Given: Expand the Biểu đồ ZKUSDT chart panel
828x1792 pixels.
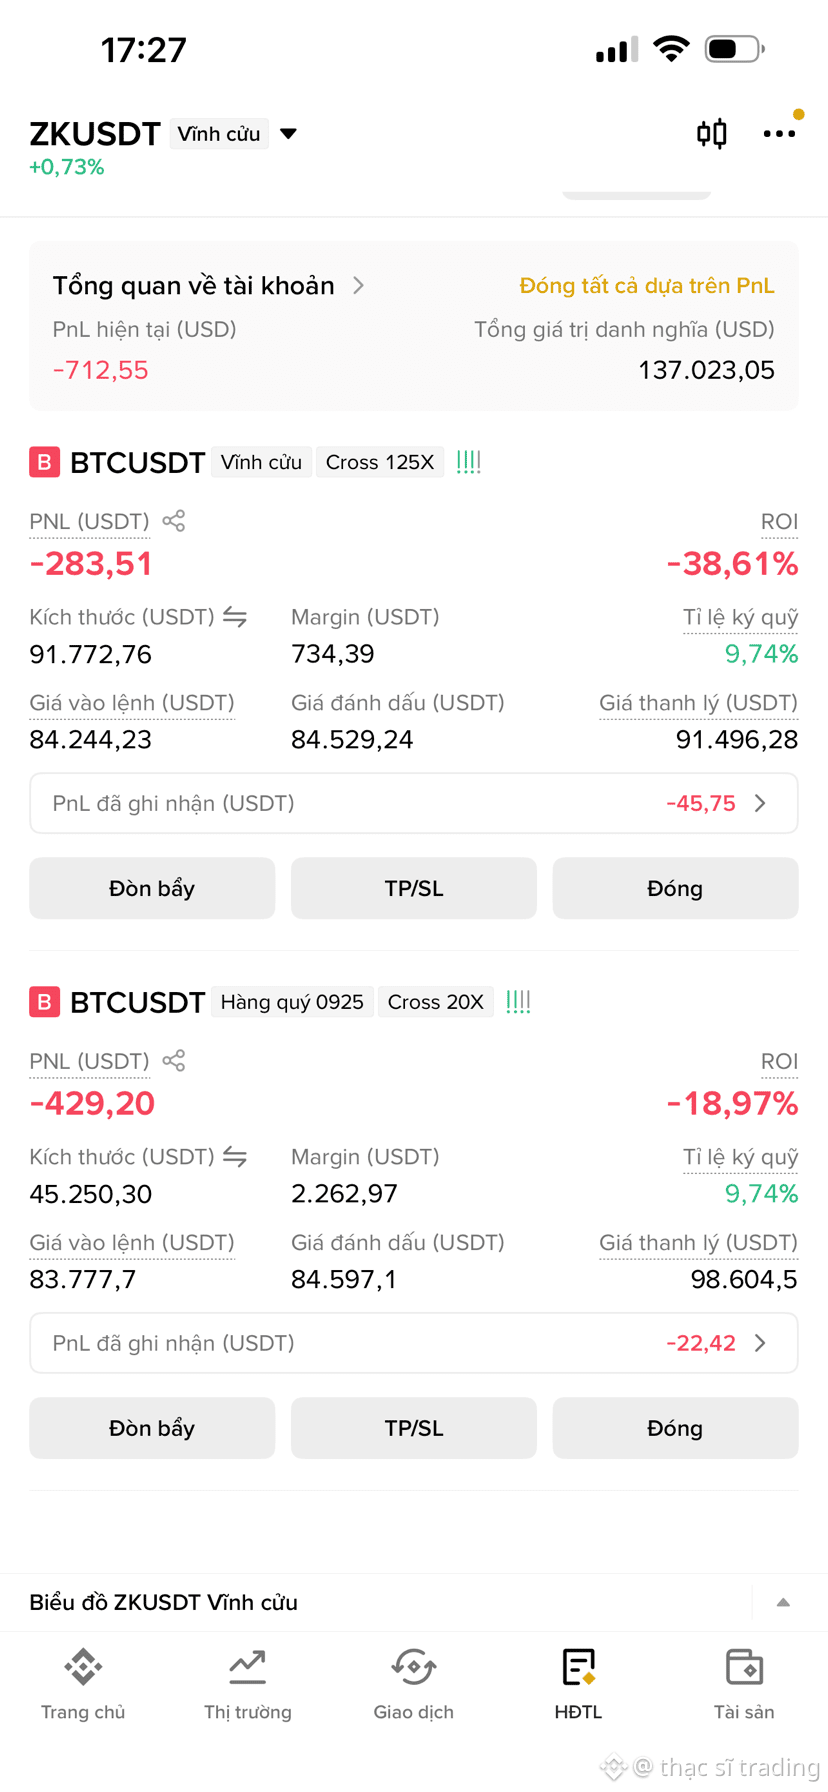Looking at the screenshot, I should 783,1602.
